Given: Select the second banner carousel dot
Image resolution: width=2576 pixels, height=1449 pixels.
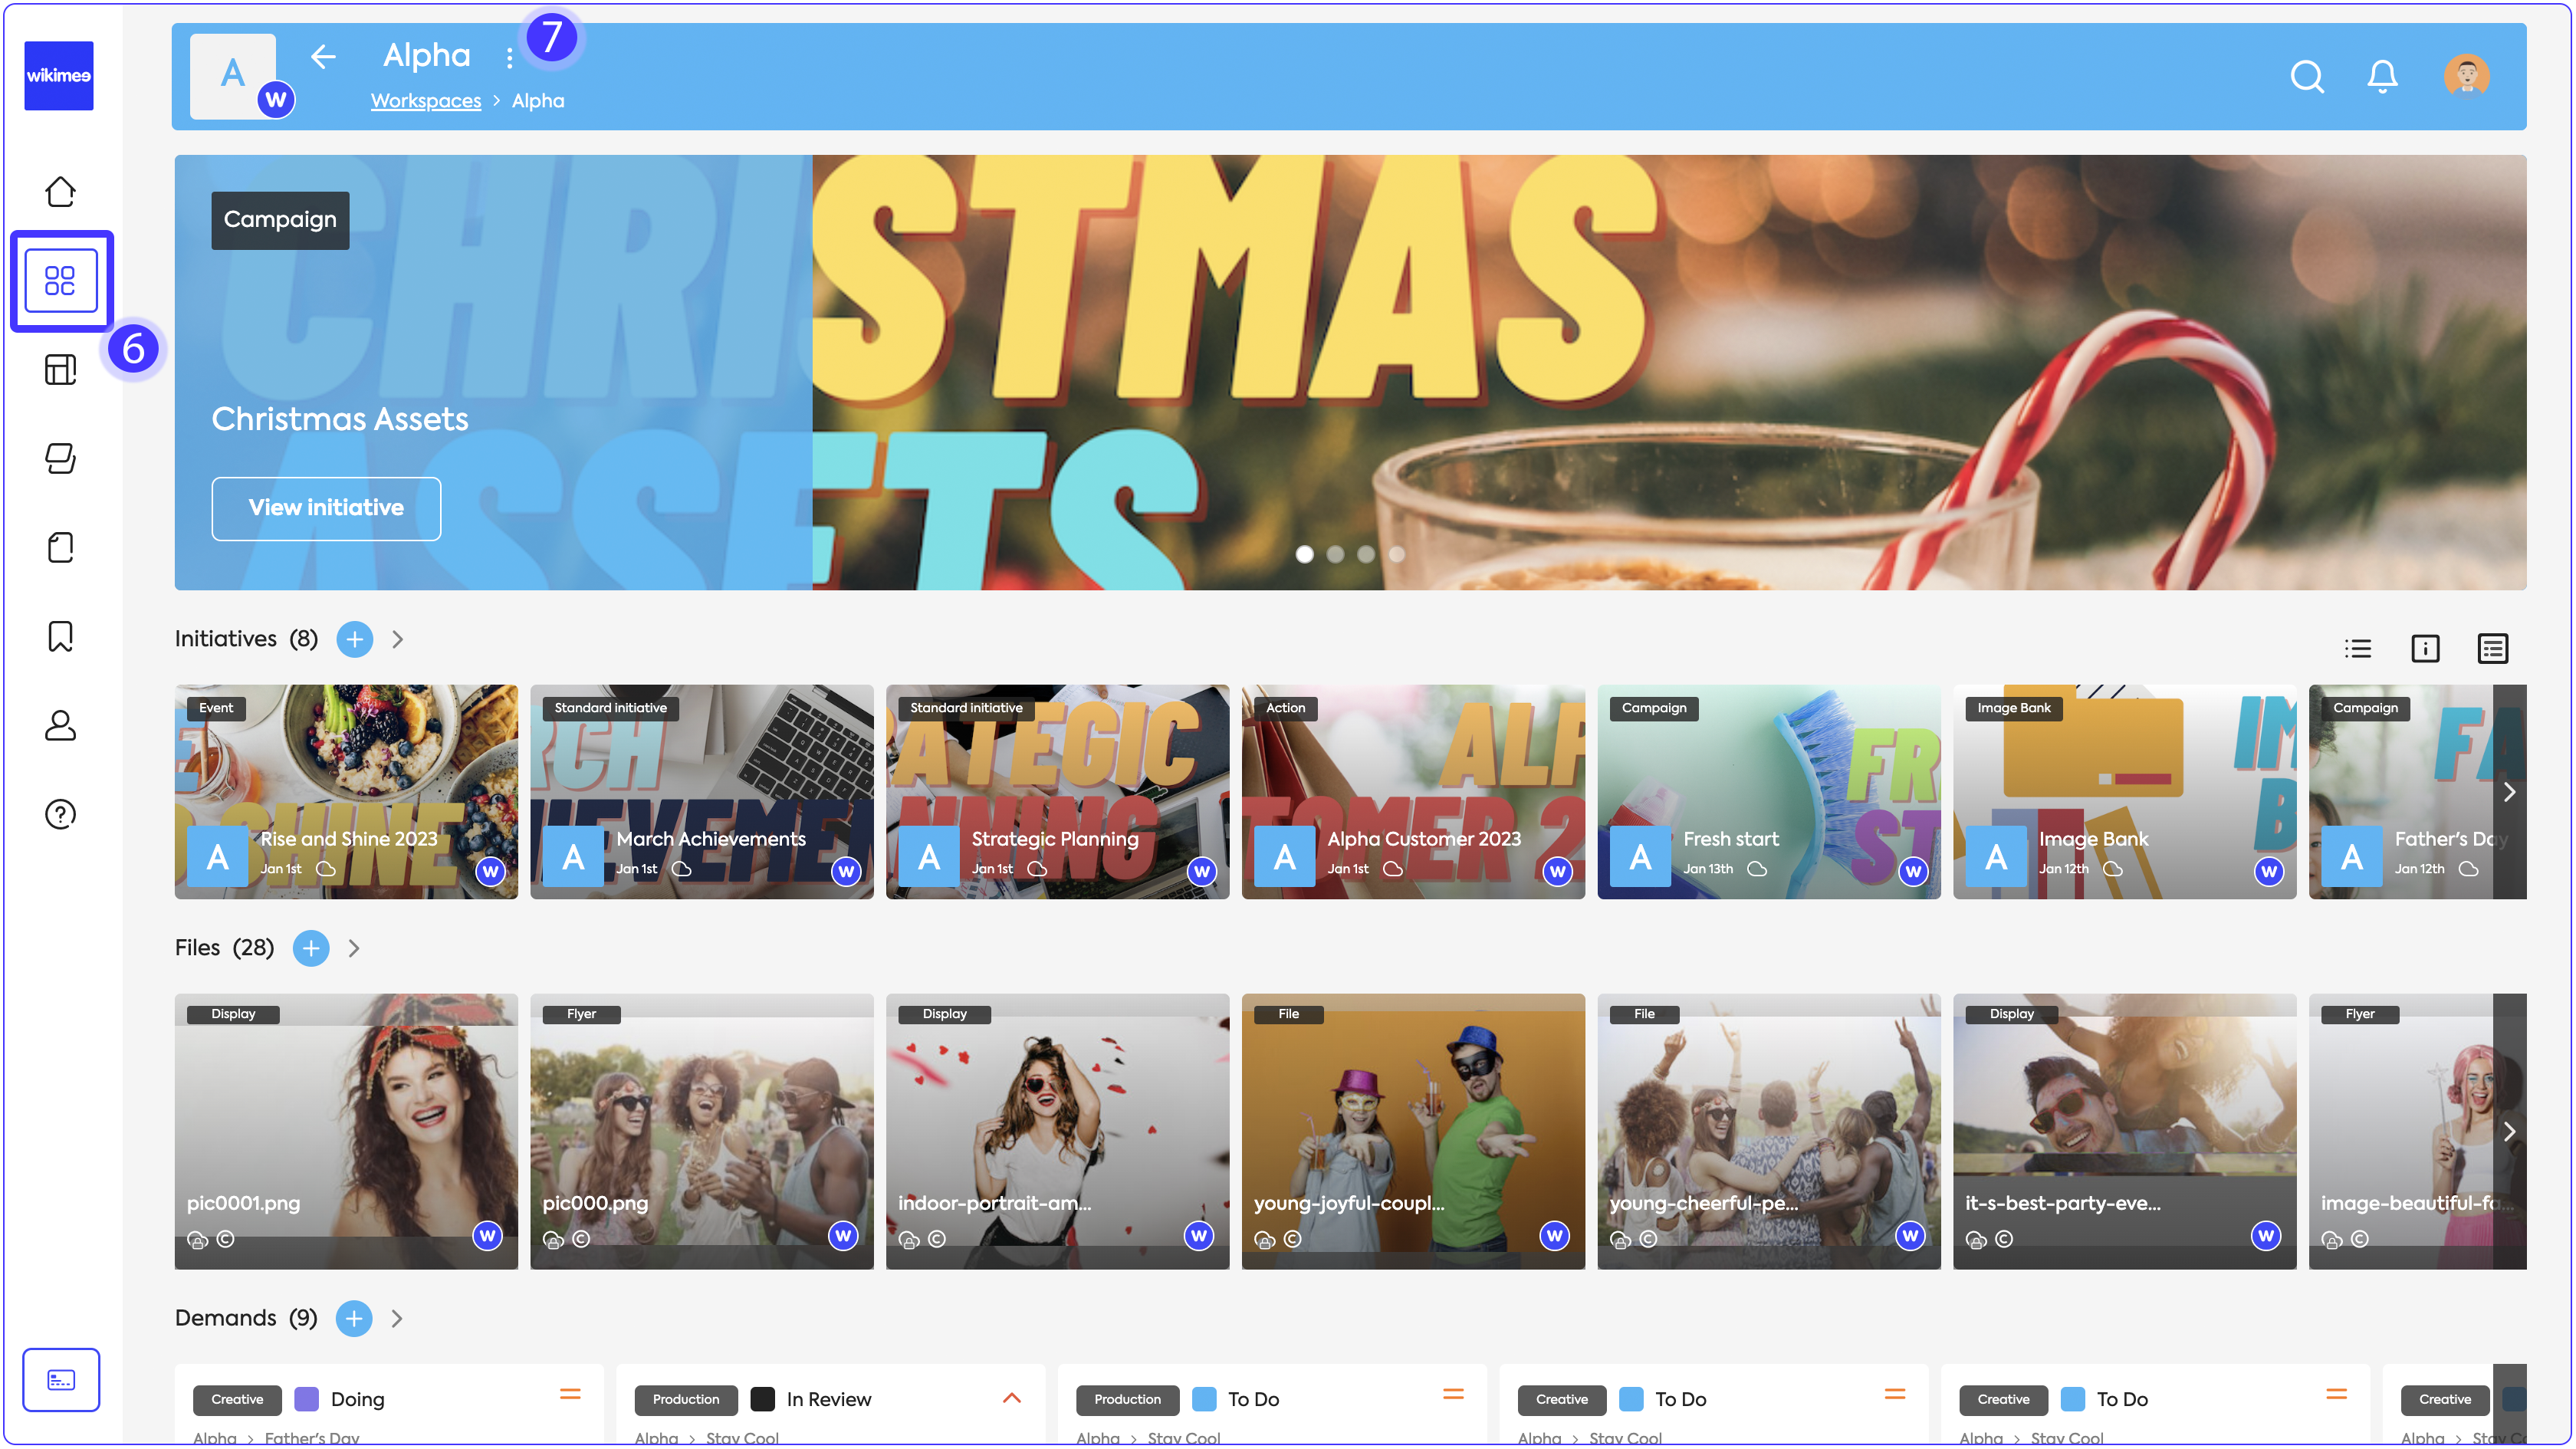Looking at the screenshot, I should [1335, 554].
